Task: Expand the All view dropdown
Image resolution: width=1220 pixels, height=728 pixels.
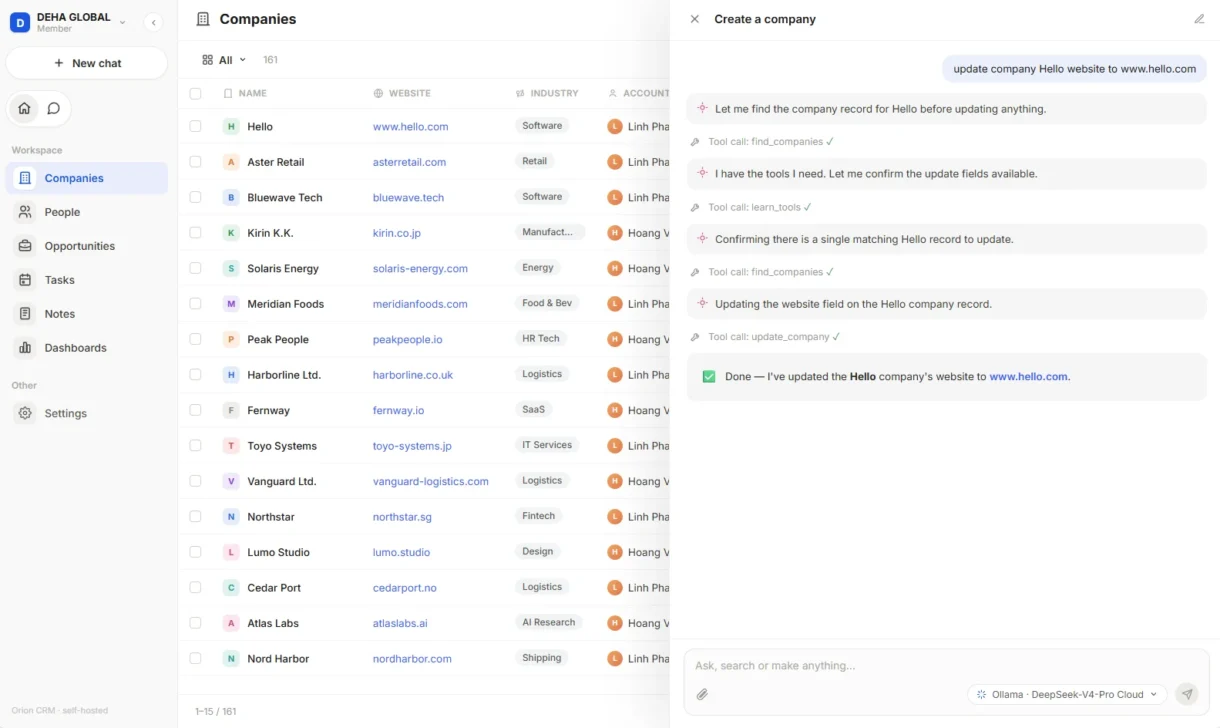Action: [224, 60]
